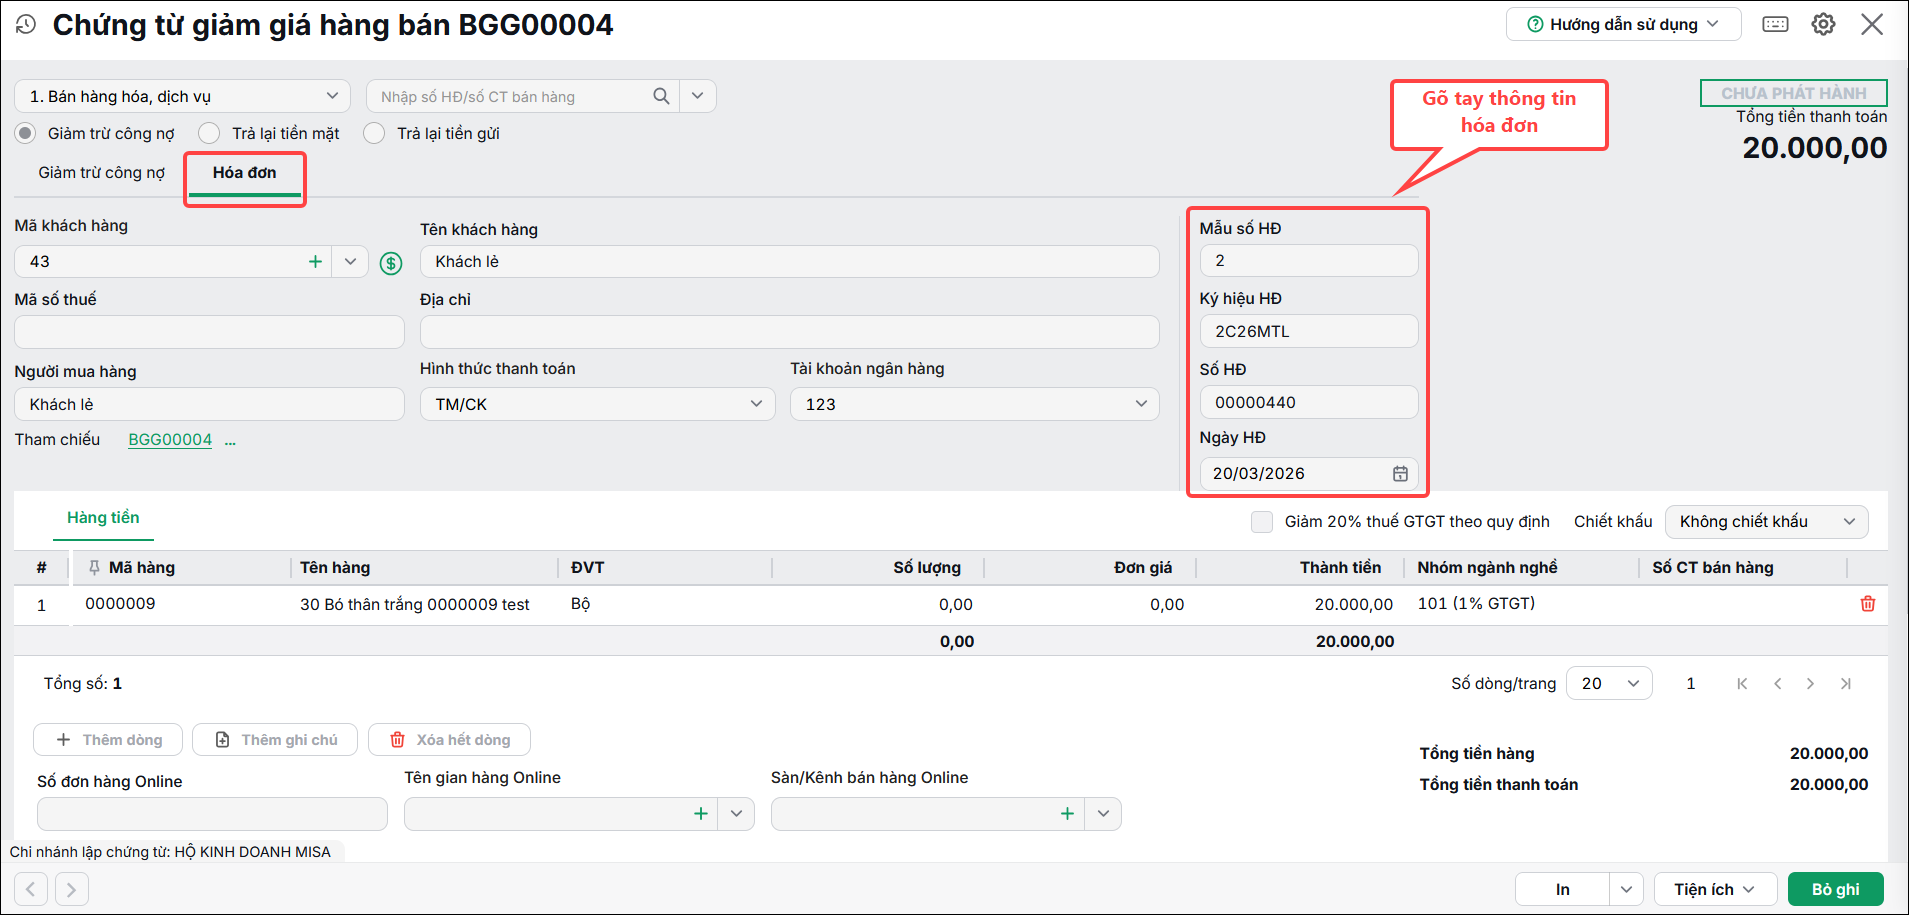This screenshot has height=915, width=1909.
Task: Open Hướng dẫn sử dụng help menu
Action: point(1623,24)
